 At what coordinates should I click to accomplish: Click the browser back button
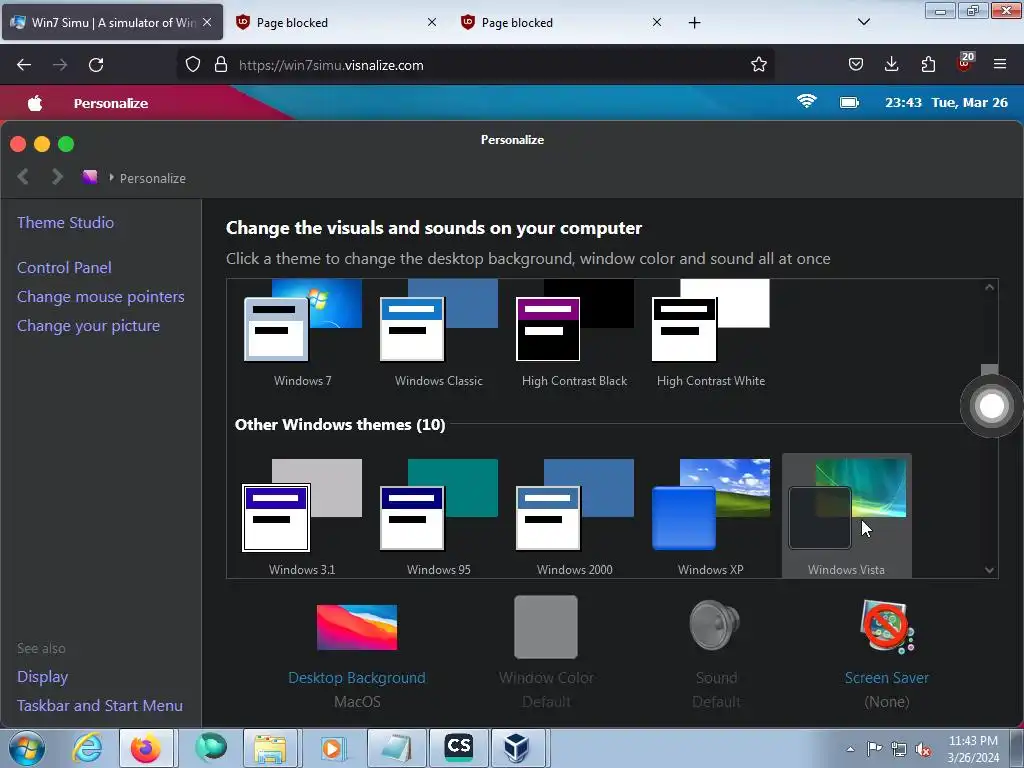pos(24,65)
